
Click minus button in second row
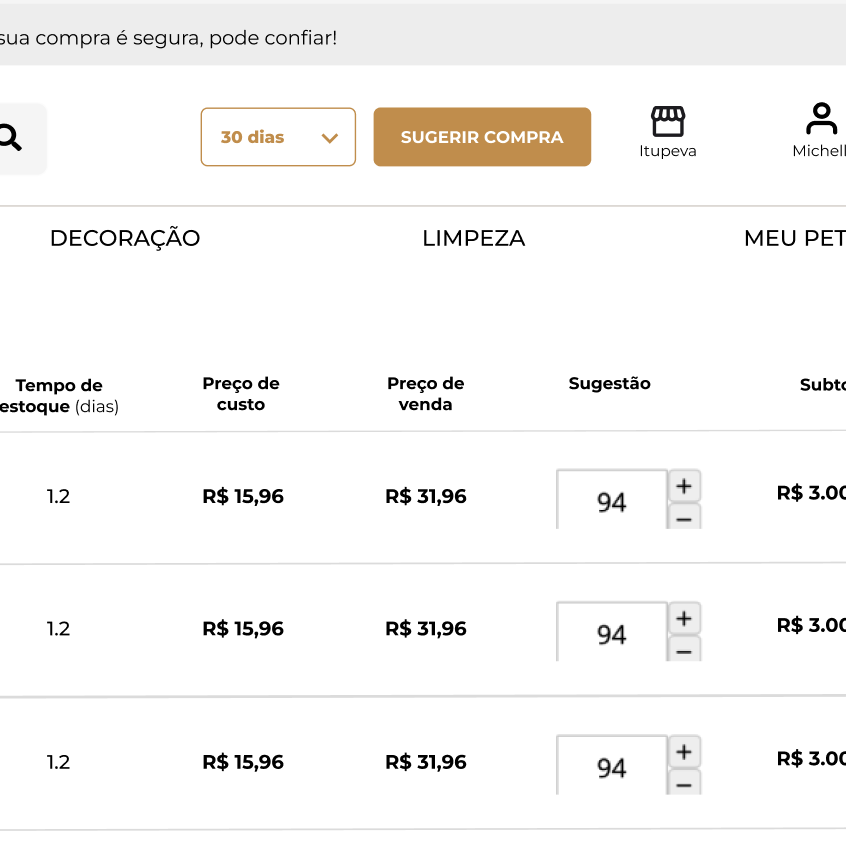click(x=684, y=650)
